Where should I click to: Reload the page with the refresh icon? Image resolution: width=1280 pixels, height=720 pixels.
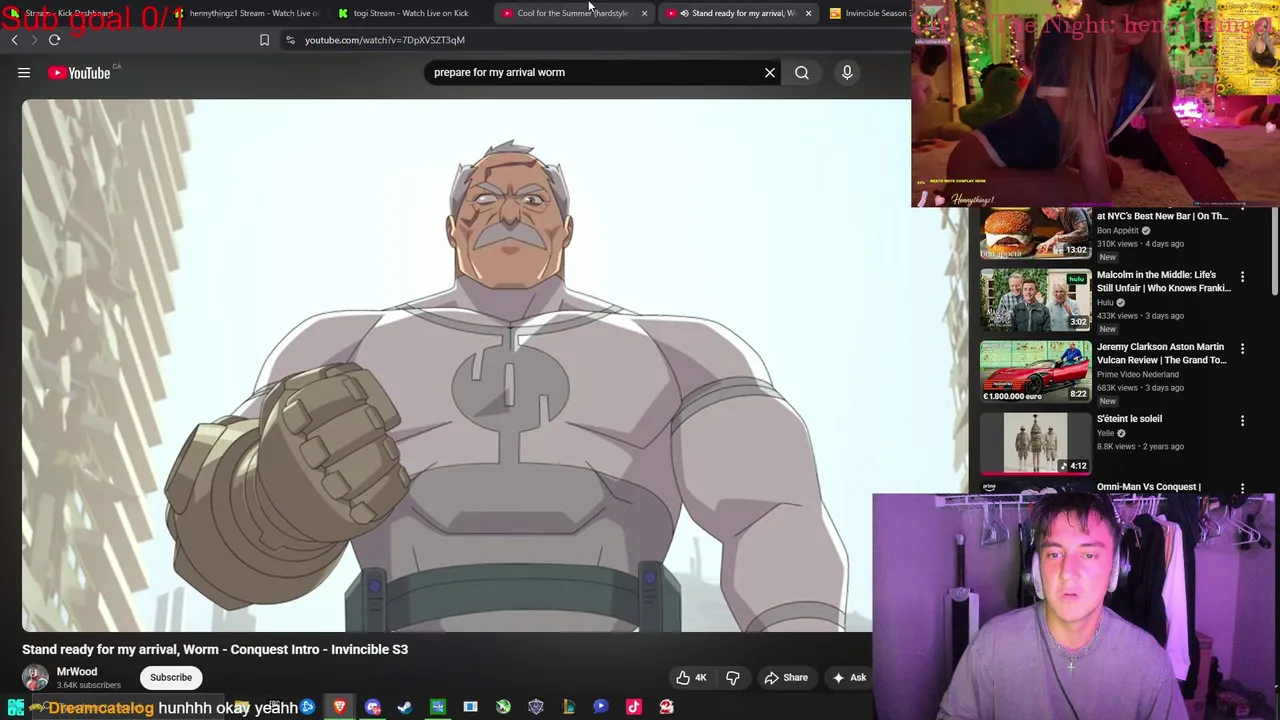pos(55,40)
